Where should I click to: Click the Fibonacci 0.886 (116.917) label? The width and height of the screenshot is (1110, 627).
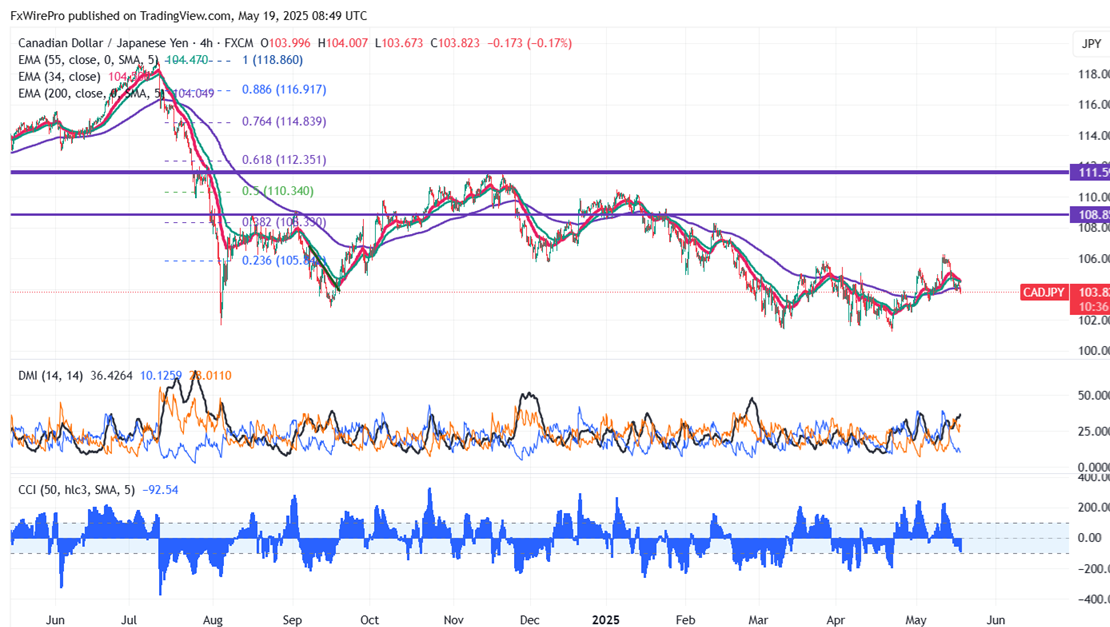[x=284, y=90]
